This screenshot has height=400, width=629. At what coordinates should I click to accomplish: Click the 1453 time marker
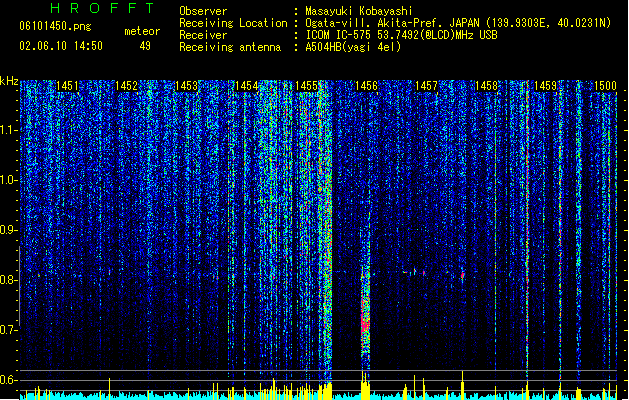[187, 86]
